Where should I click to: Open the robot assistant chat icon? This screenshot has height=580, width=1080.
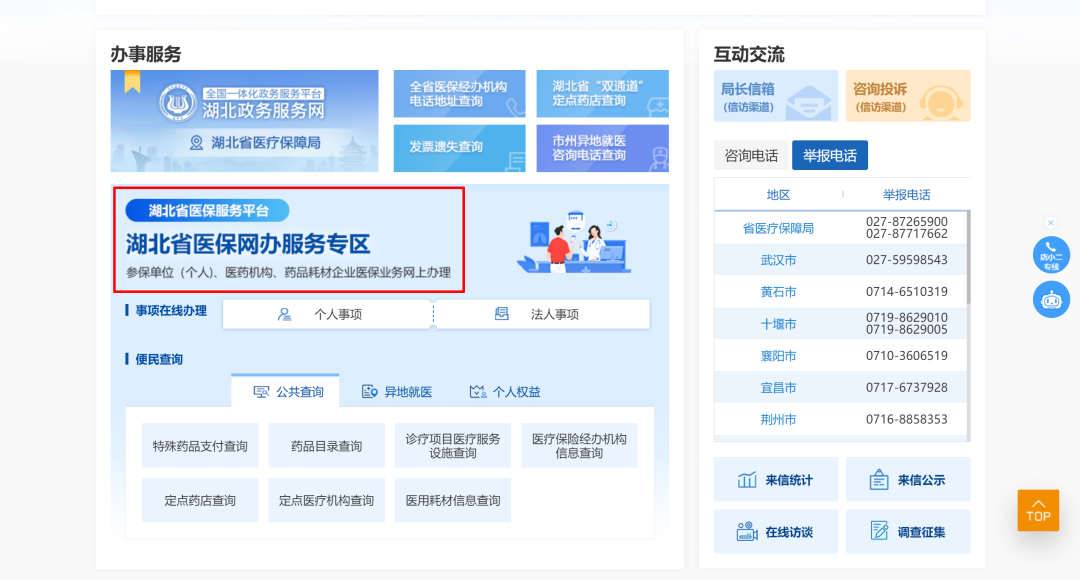(x=1051, y=299)
